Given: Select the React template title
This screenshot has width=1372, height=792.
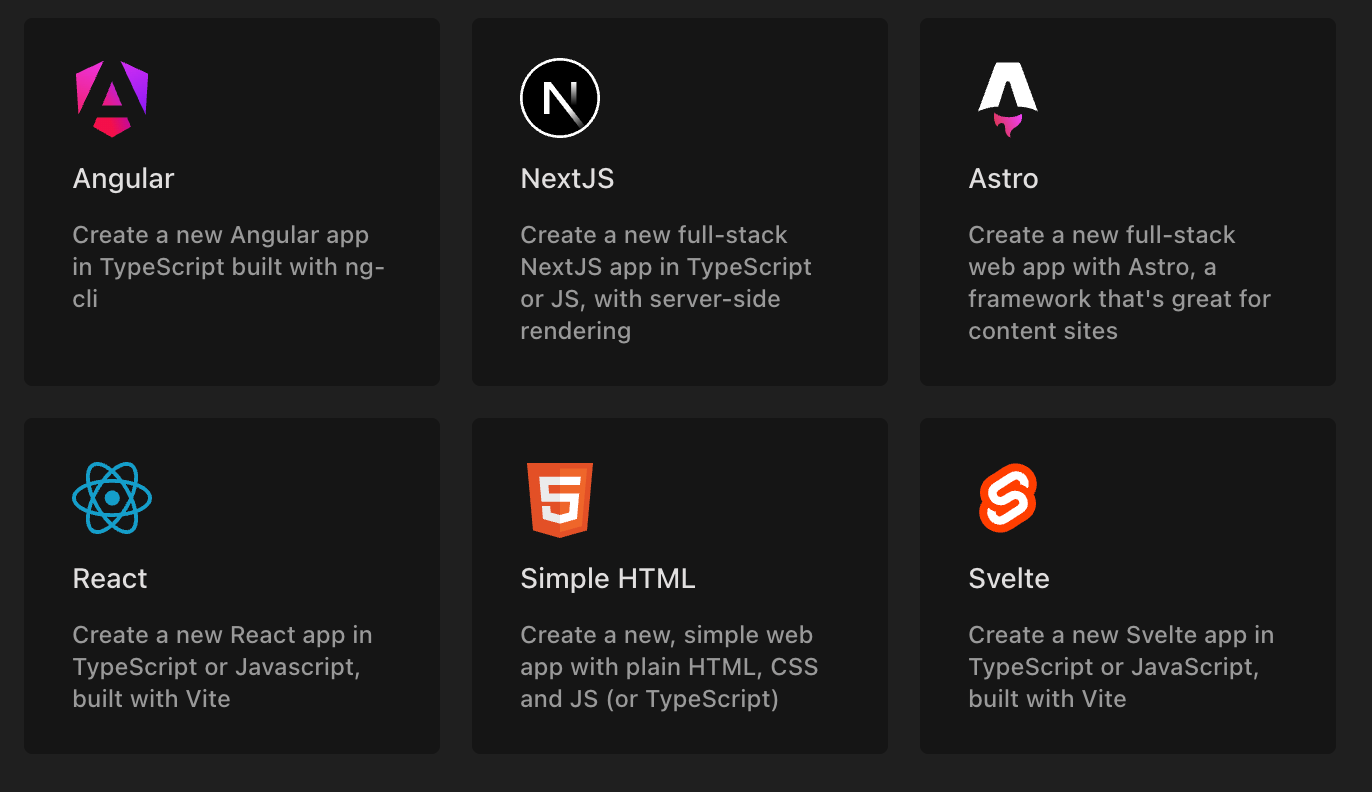Looking at the screenshot, I should (110, 579).
